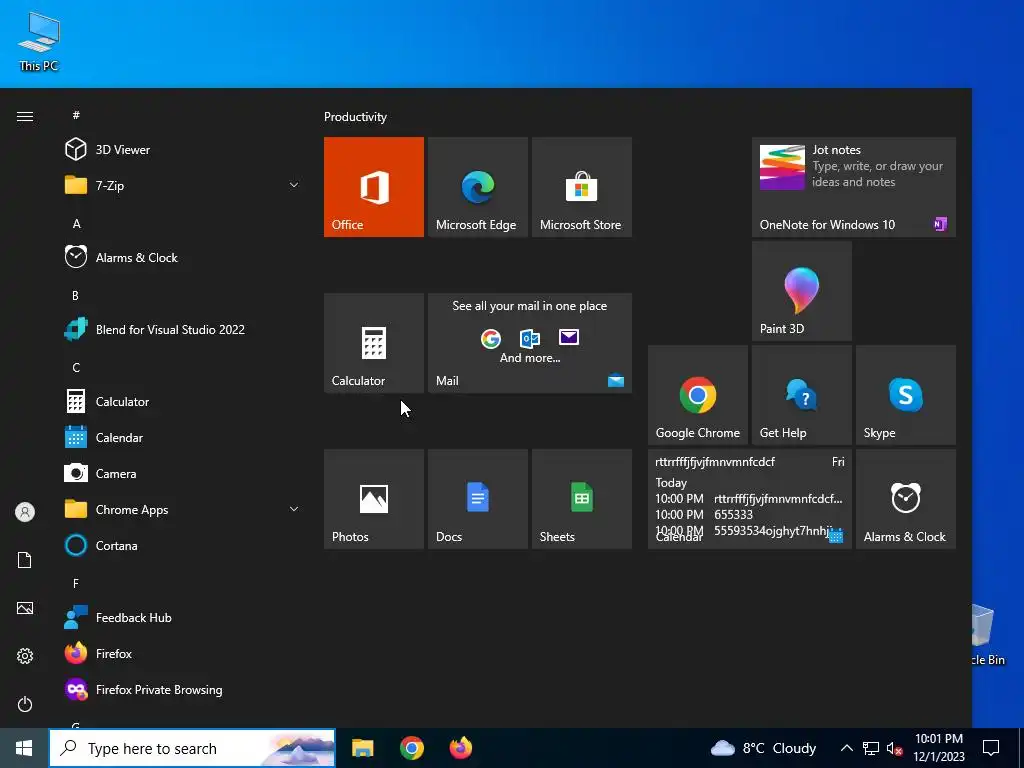
Task: Click the muted volume icon
Action: tap(895, 748)
